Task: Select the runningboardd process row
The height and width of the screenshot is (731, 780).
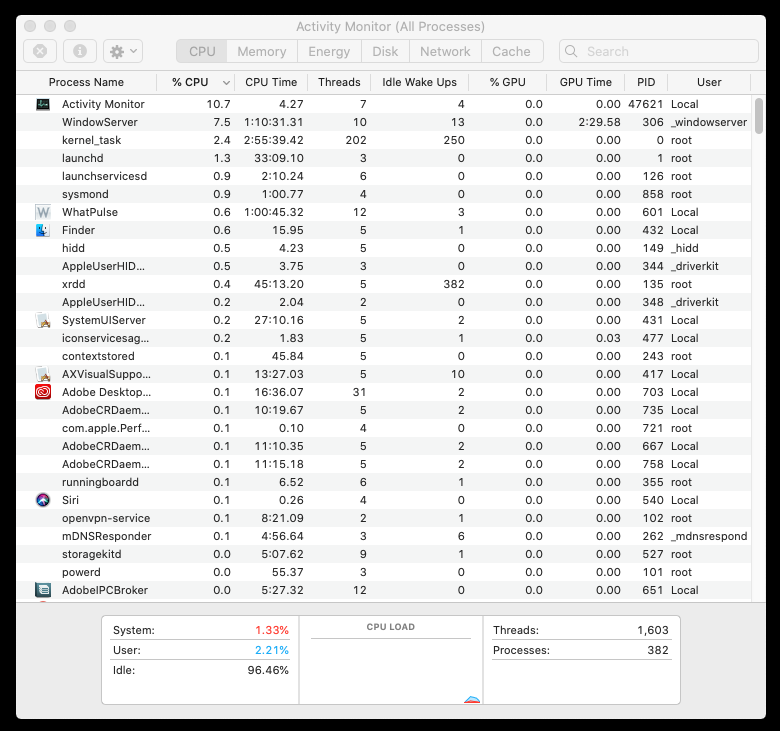Action: click(384, 482)
